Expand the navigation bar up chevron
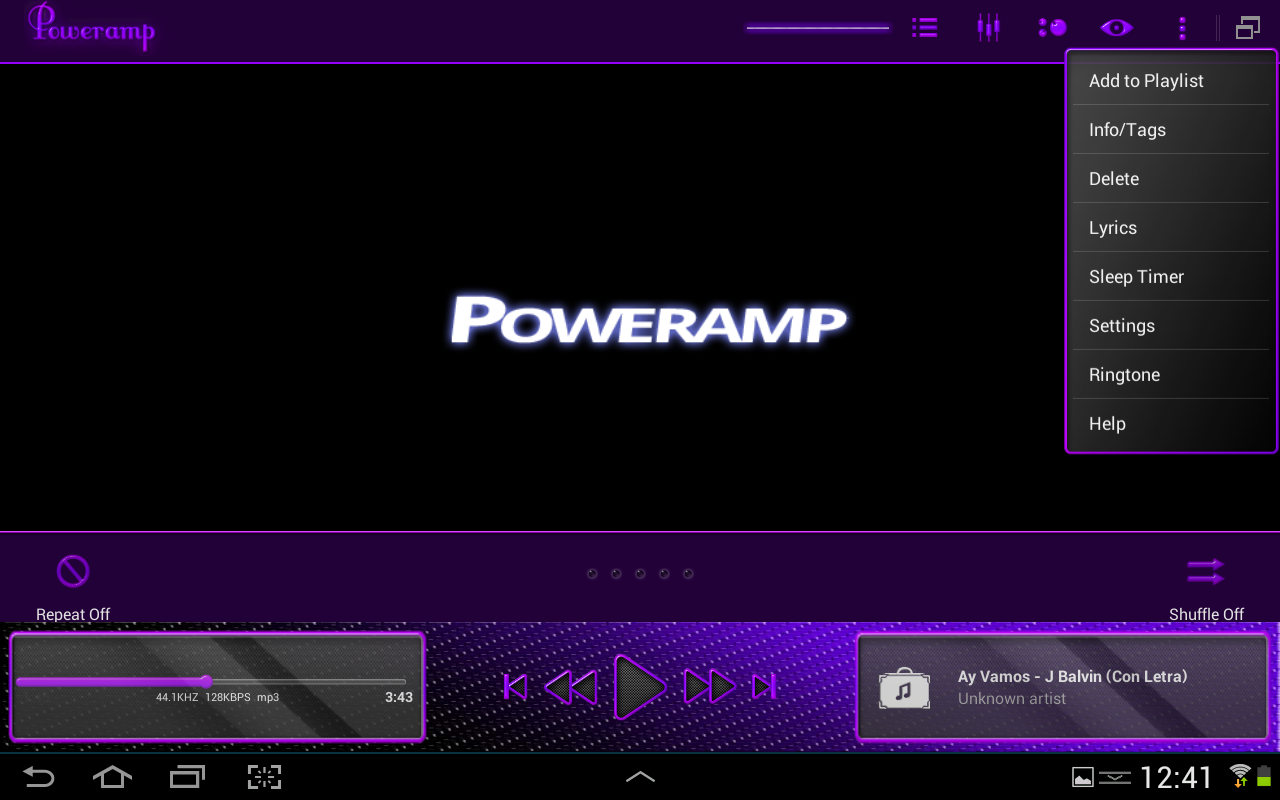This screenshot has height=800, width=1280. click(x=640, y=777)
